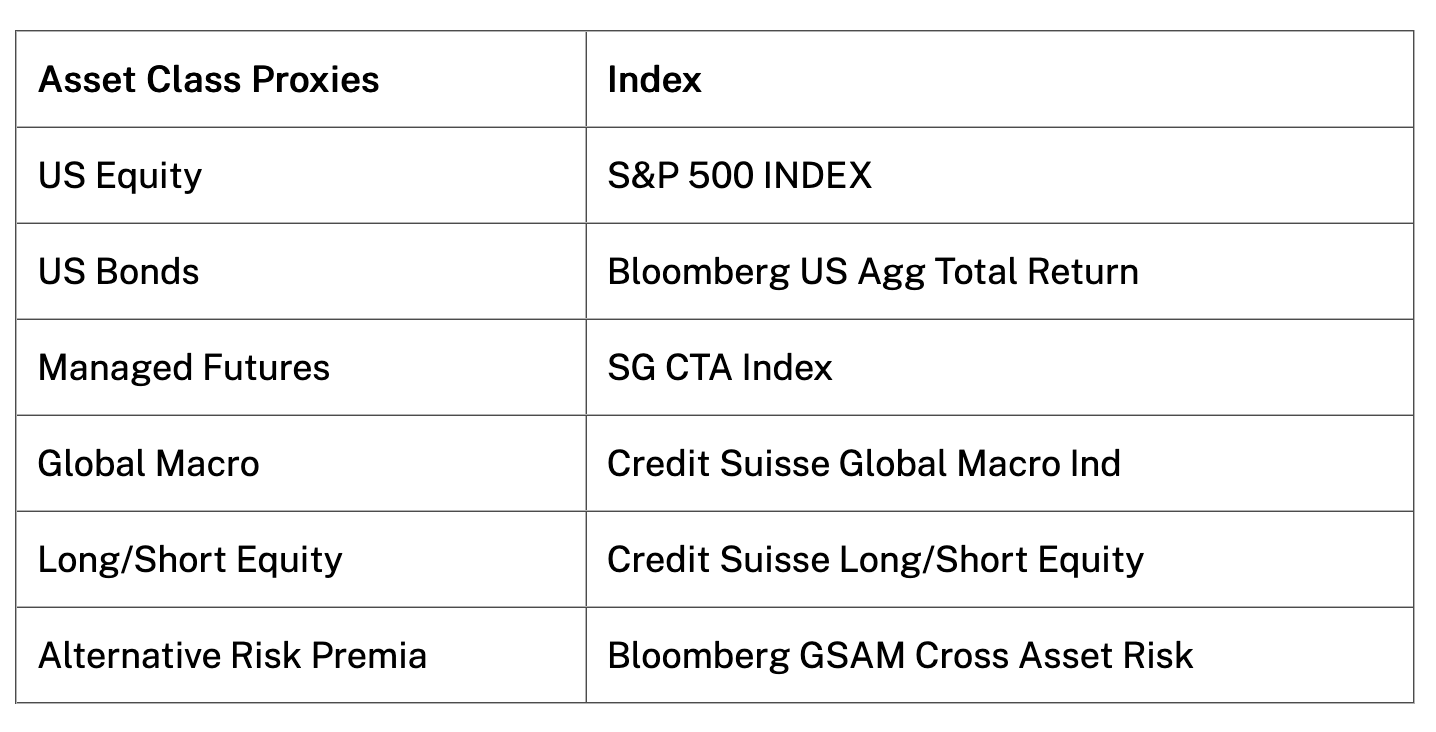Click the 'Alternative Risk Premia' cell
1436x732 pixels.
pyautogui.click(x=232, y=656)
